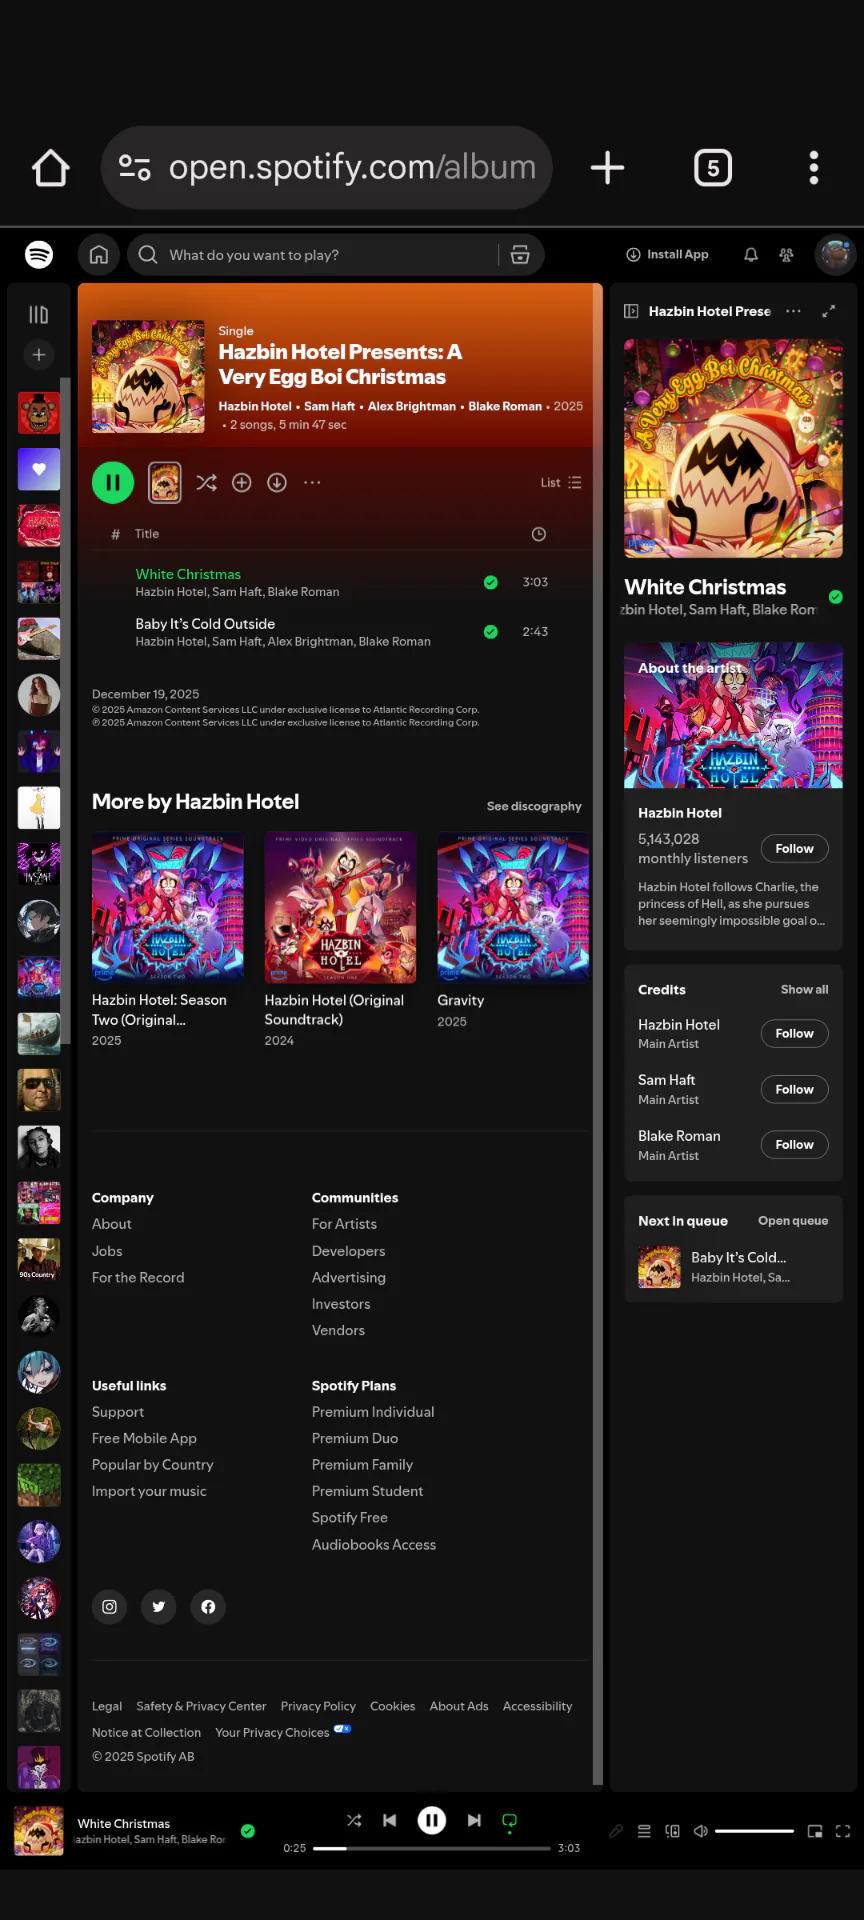Open the Privacy Policy footer link
Image resolution: width=864 pixels, height=1920 pixels.
318,1707
